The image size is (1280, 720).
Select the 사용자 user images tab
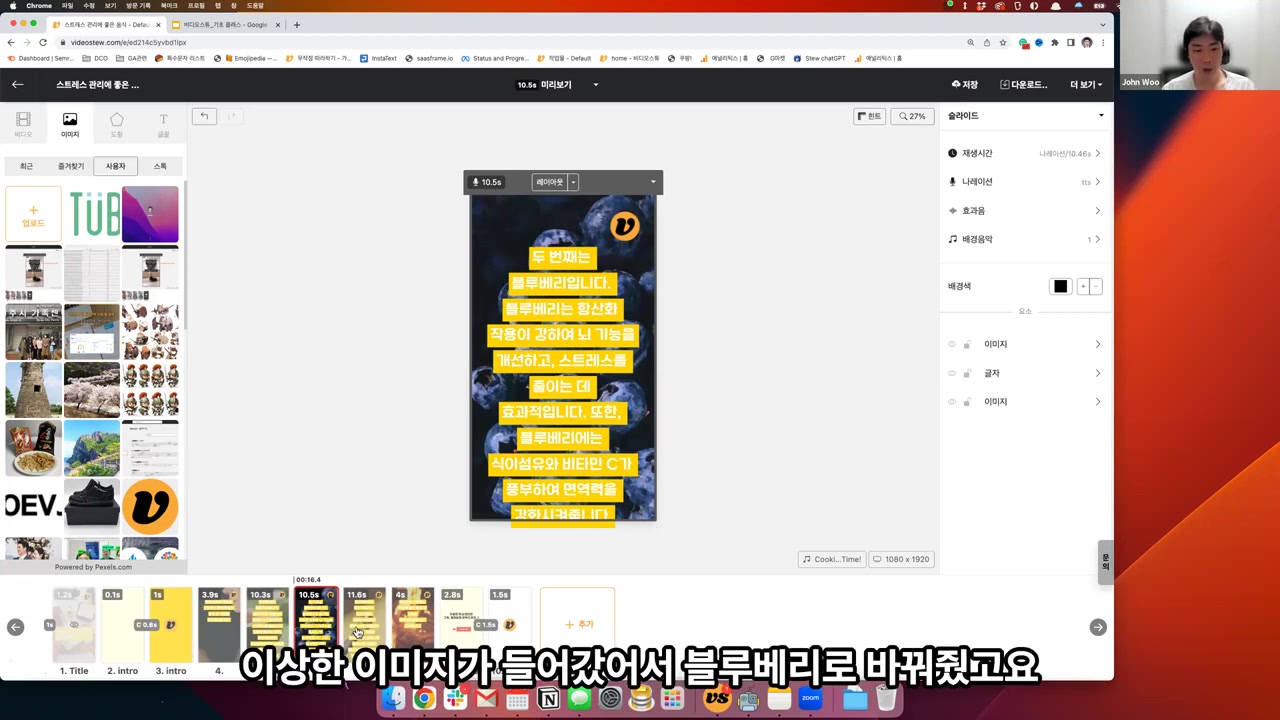(x=116, y=166)
